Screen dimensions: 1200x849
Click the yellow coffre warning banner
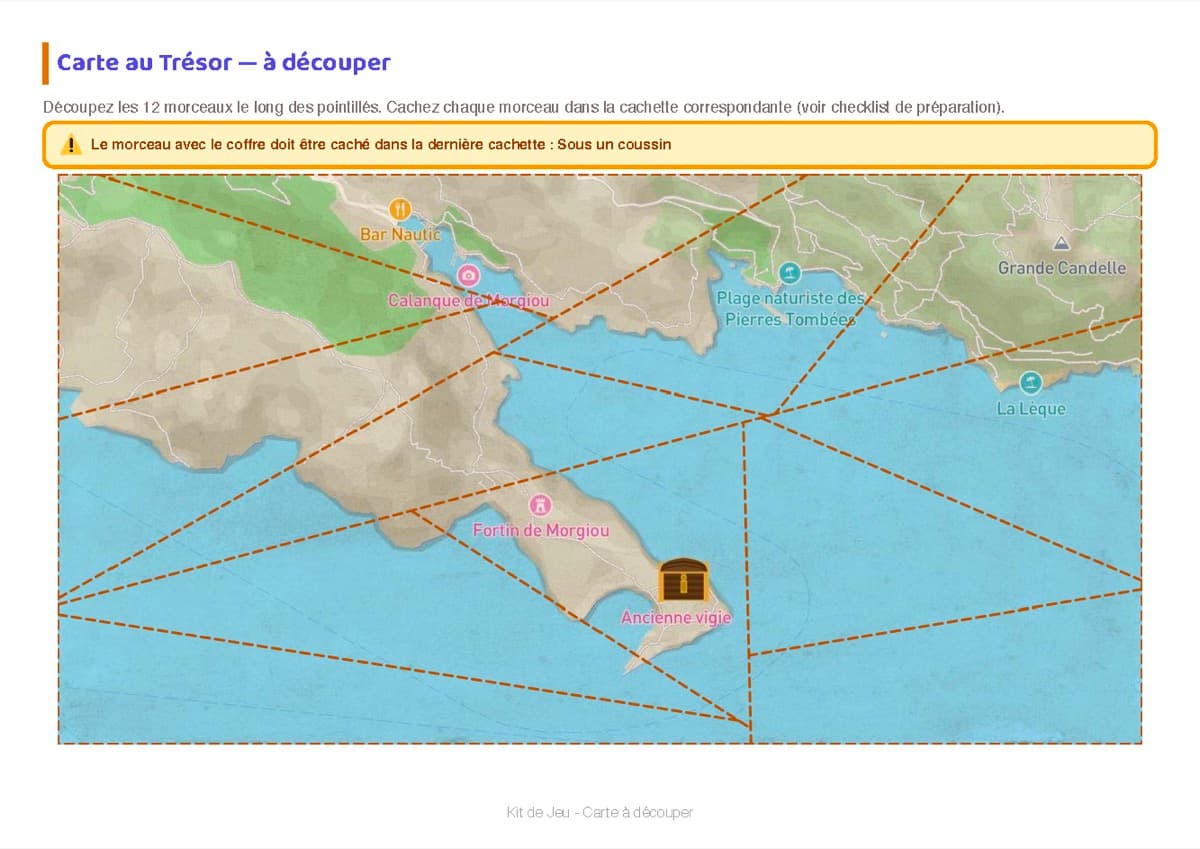point(600,145)
